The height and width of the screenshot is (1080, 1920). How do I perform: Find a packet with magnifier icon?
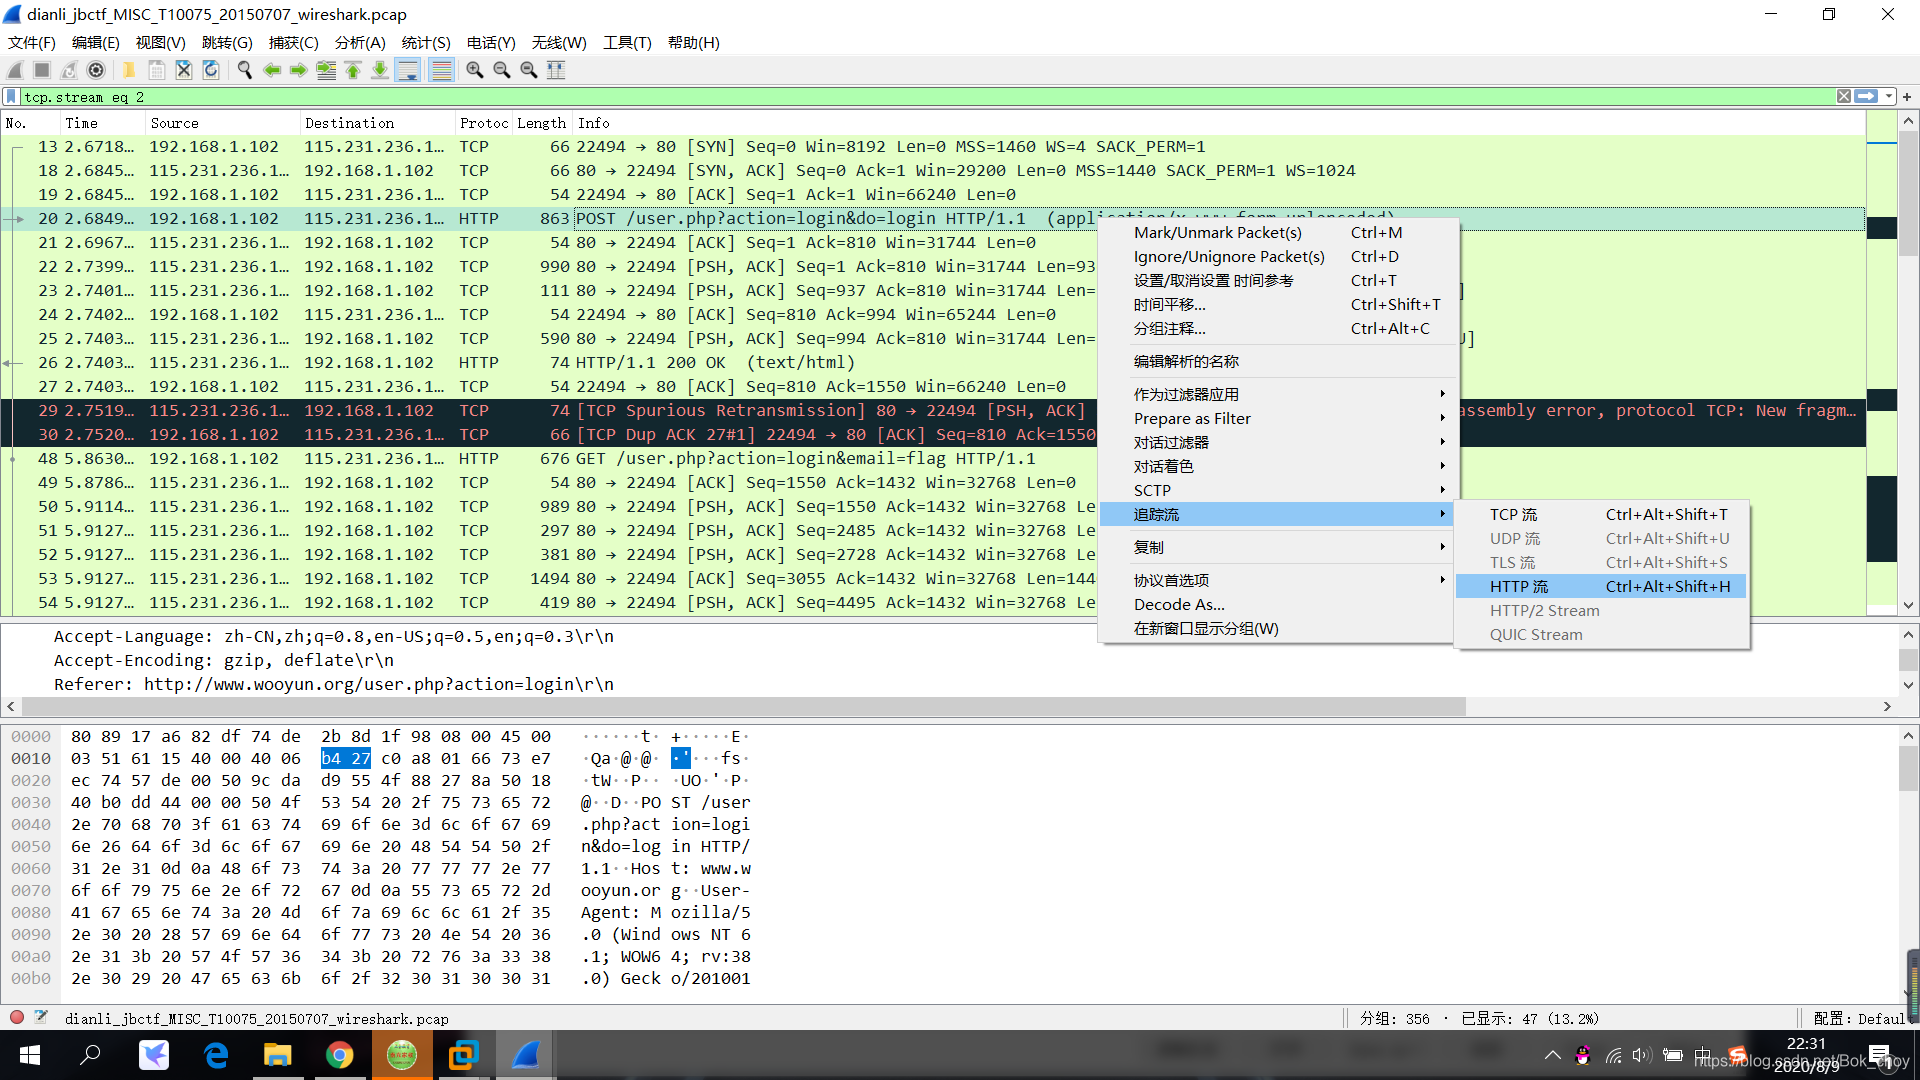coord(244,70)
